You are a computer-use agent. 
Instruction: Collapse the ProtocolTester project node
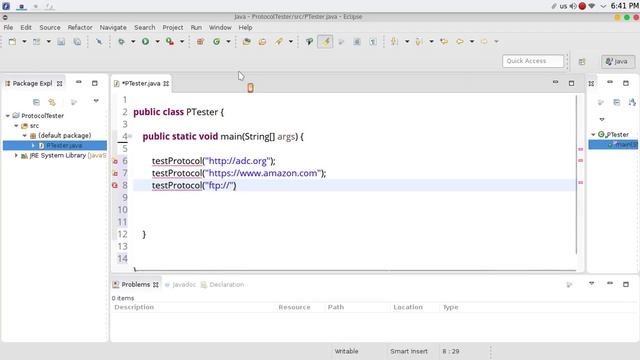coord(8,116)
